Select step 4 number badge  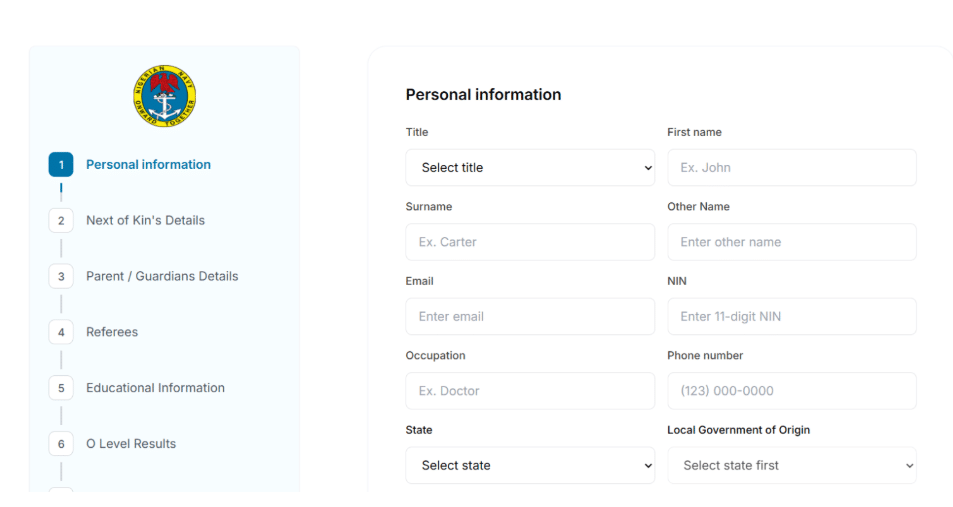coord(61,332)
